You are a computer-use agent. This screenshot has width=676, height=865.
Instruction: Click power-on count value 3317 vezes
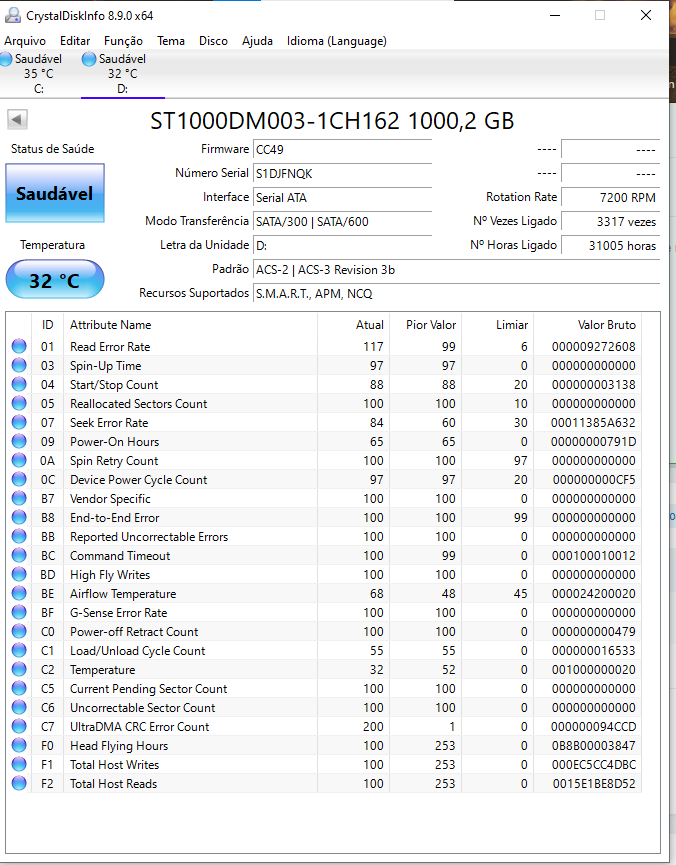tap(610, 222)
